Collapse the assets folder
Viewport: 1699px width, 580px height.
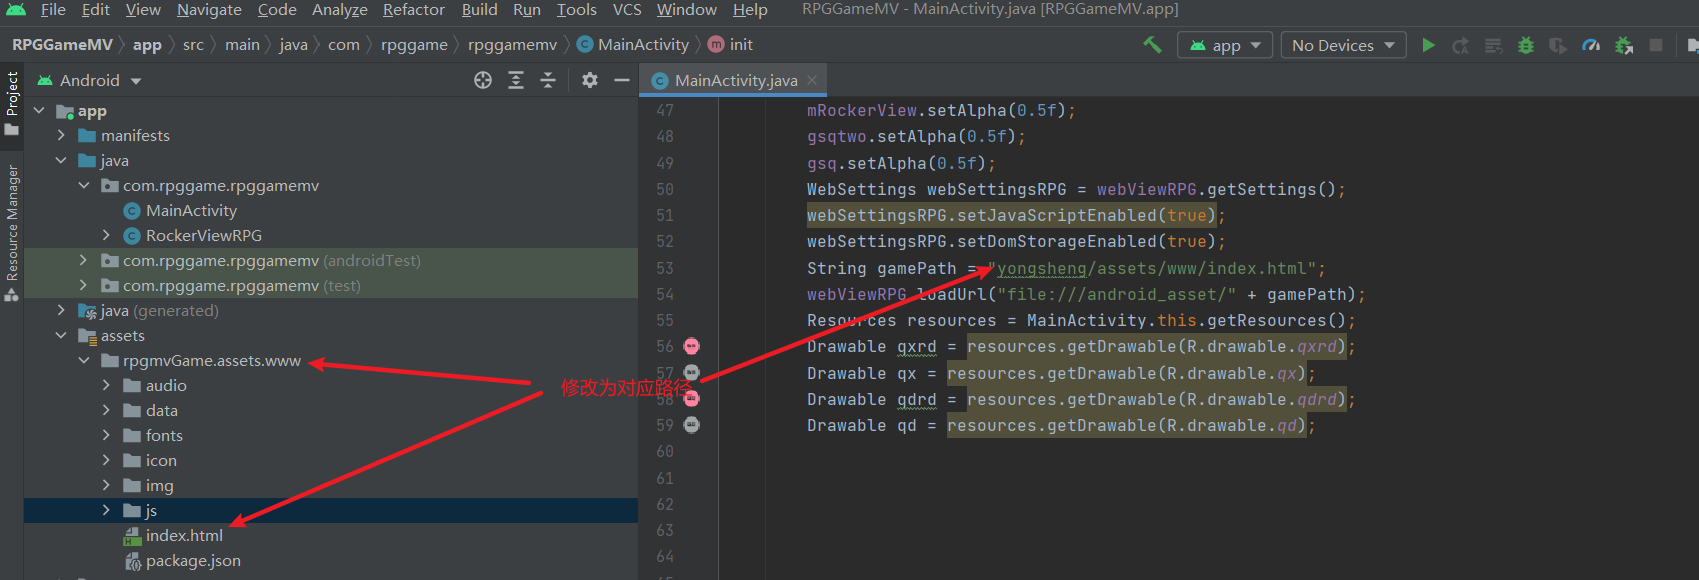click(61, 335)
